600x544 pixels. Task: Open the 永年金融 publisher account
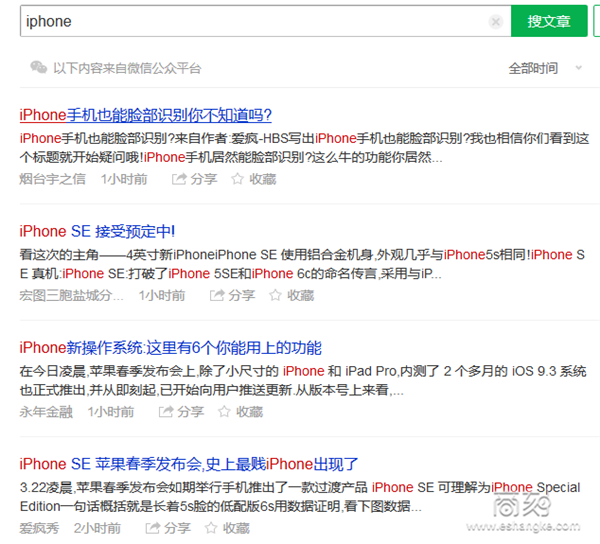pos(46,412)
